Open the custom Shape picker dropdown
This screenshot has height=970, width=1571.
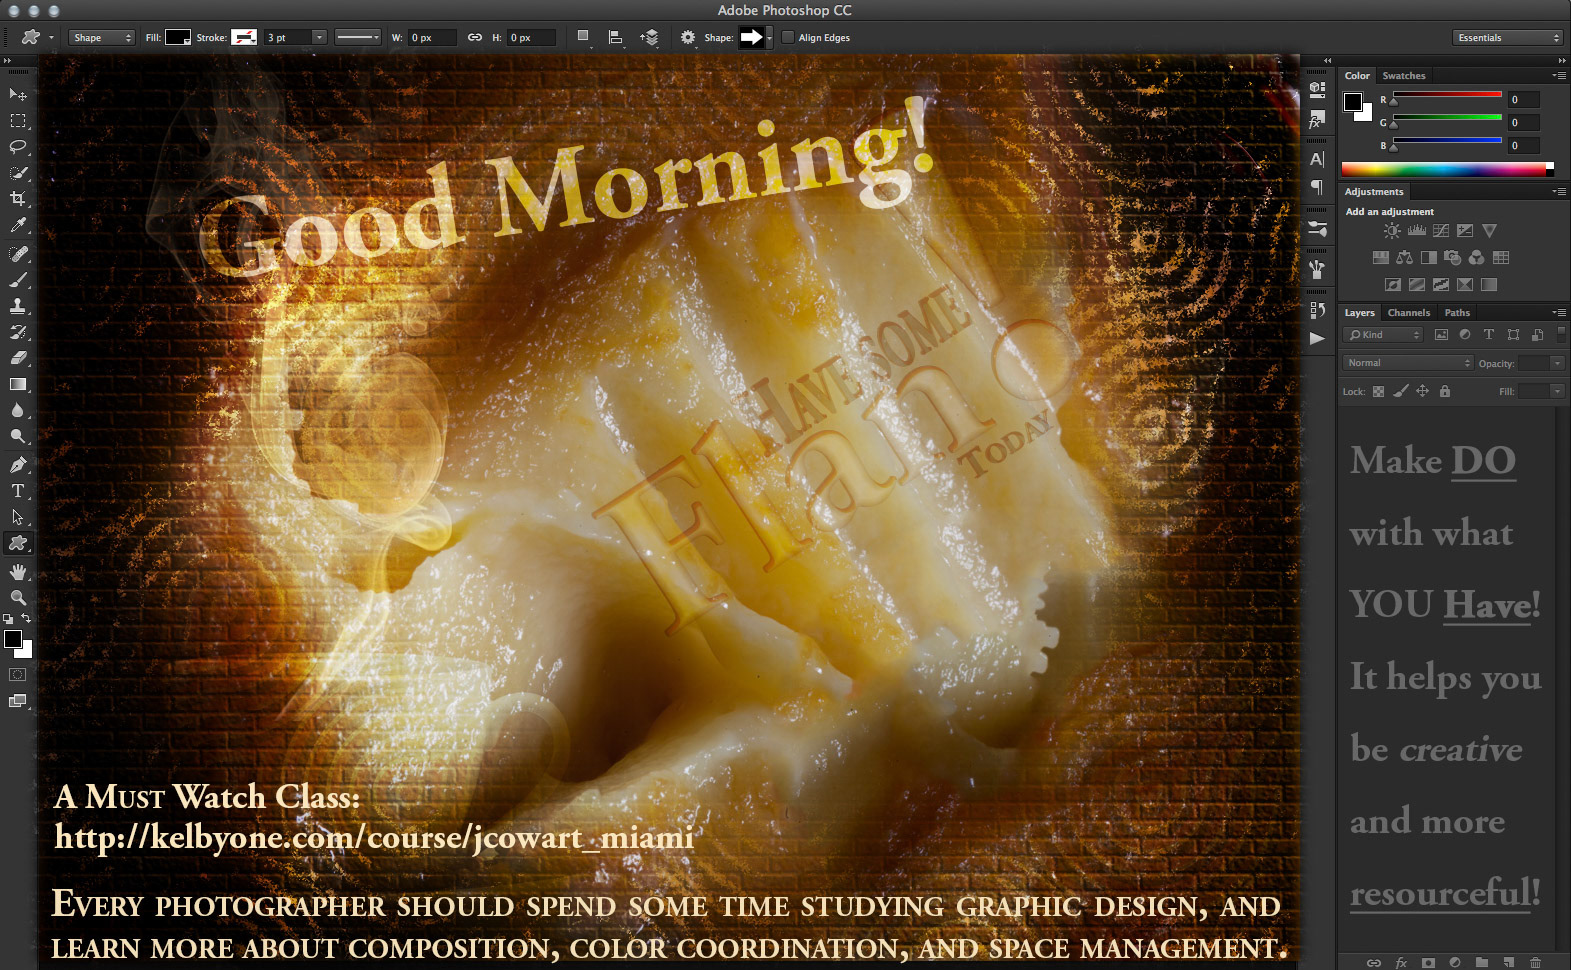pos(769,37)
